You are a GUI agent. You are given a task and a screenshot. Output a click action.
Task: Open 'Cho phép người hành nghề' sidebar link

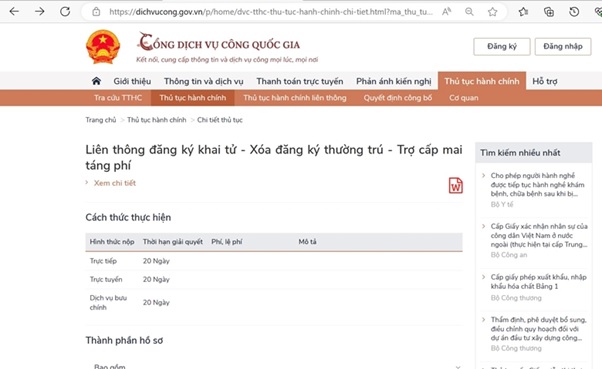tap(538, 185)
